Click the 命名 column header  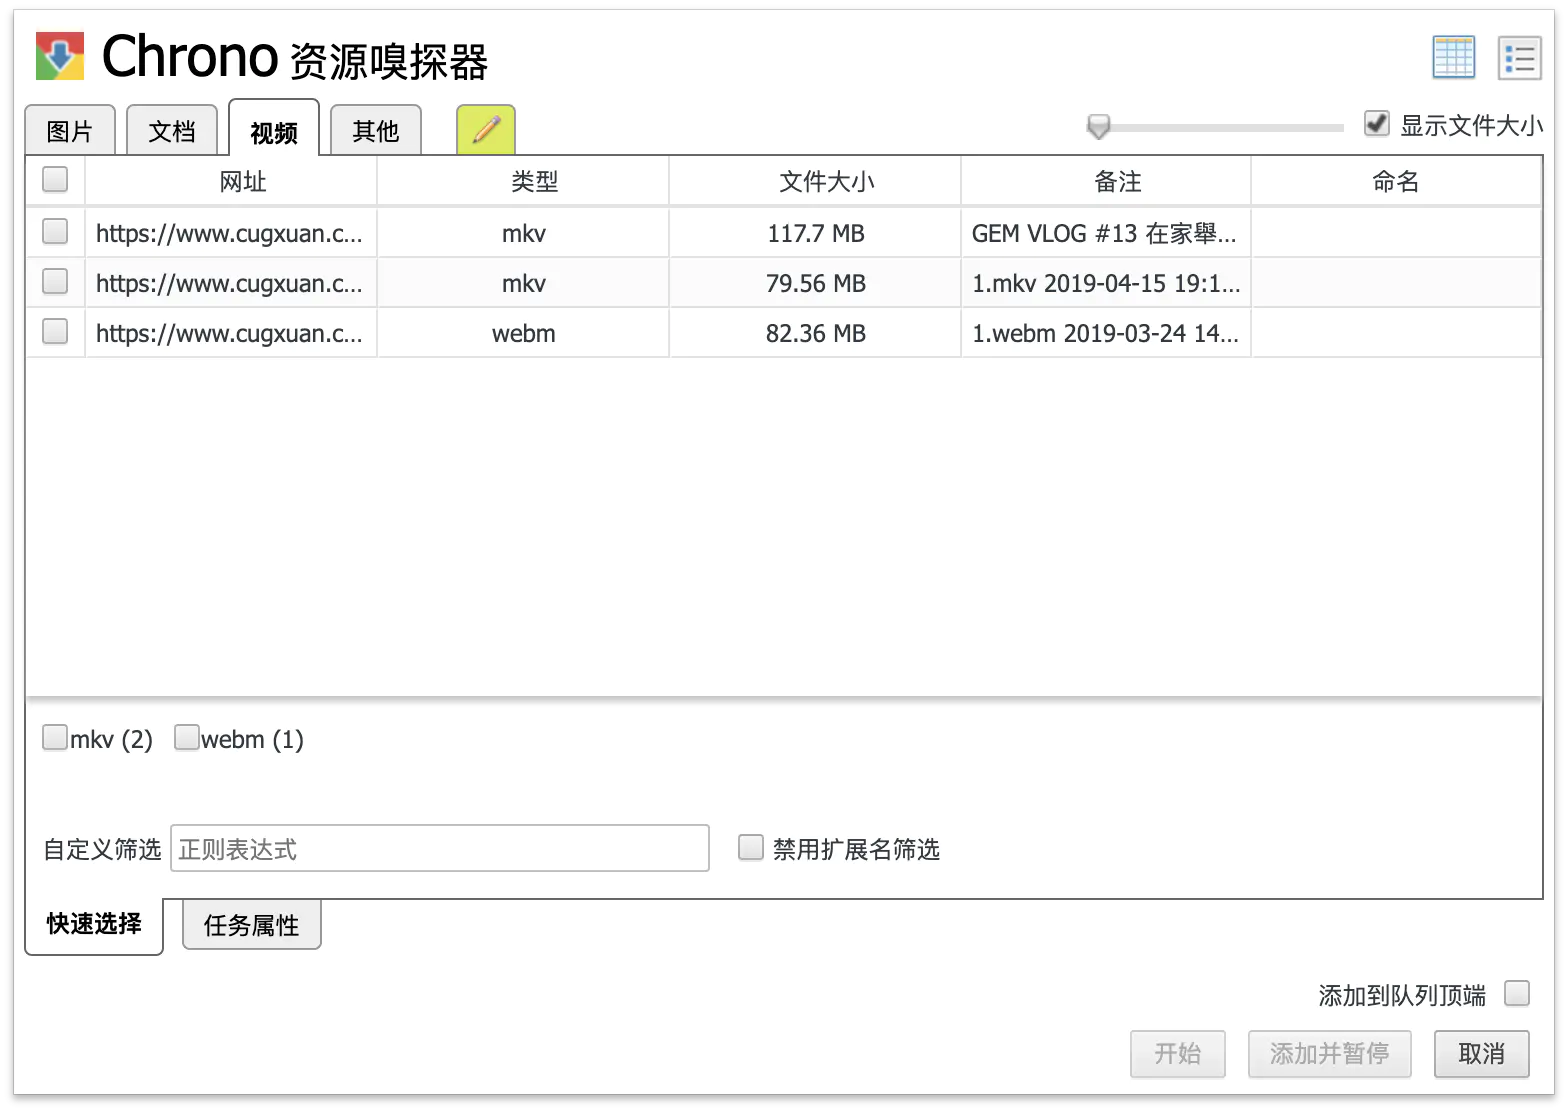click(x=1396, y=182)
